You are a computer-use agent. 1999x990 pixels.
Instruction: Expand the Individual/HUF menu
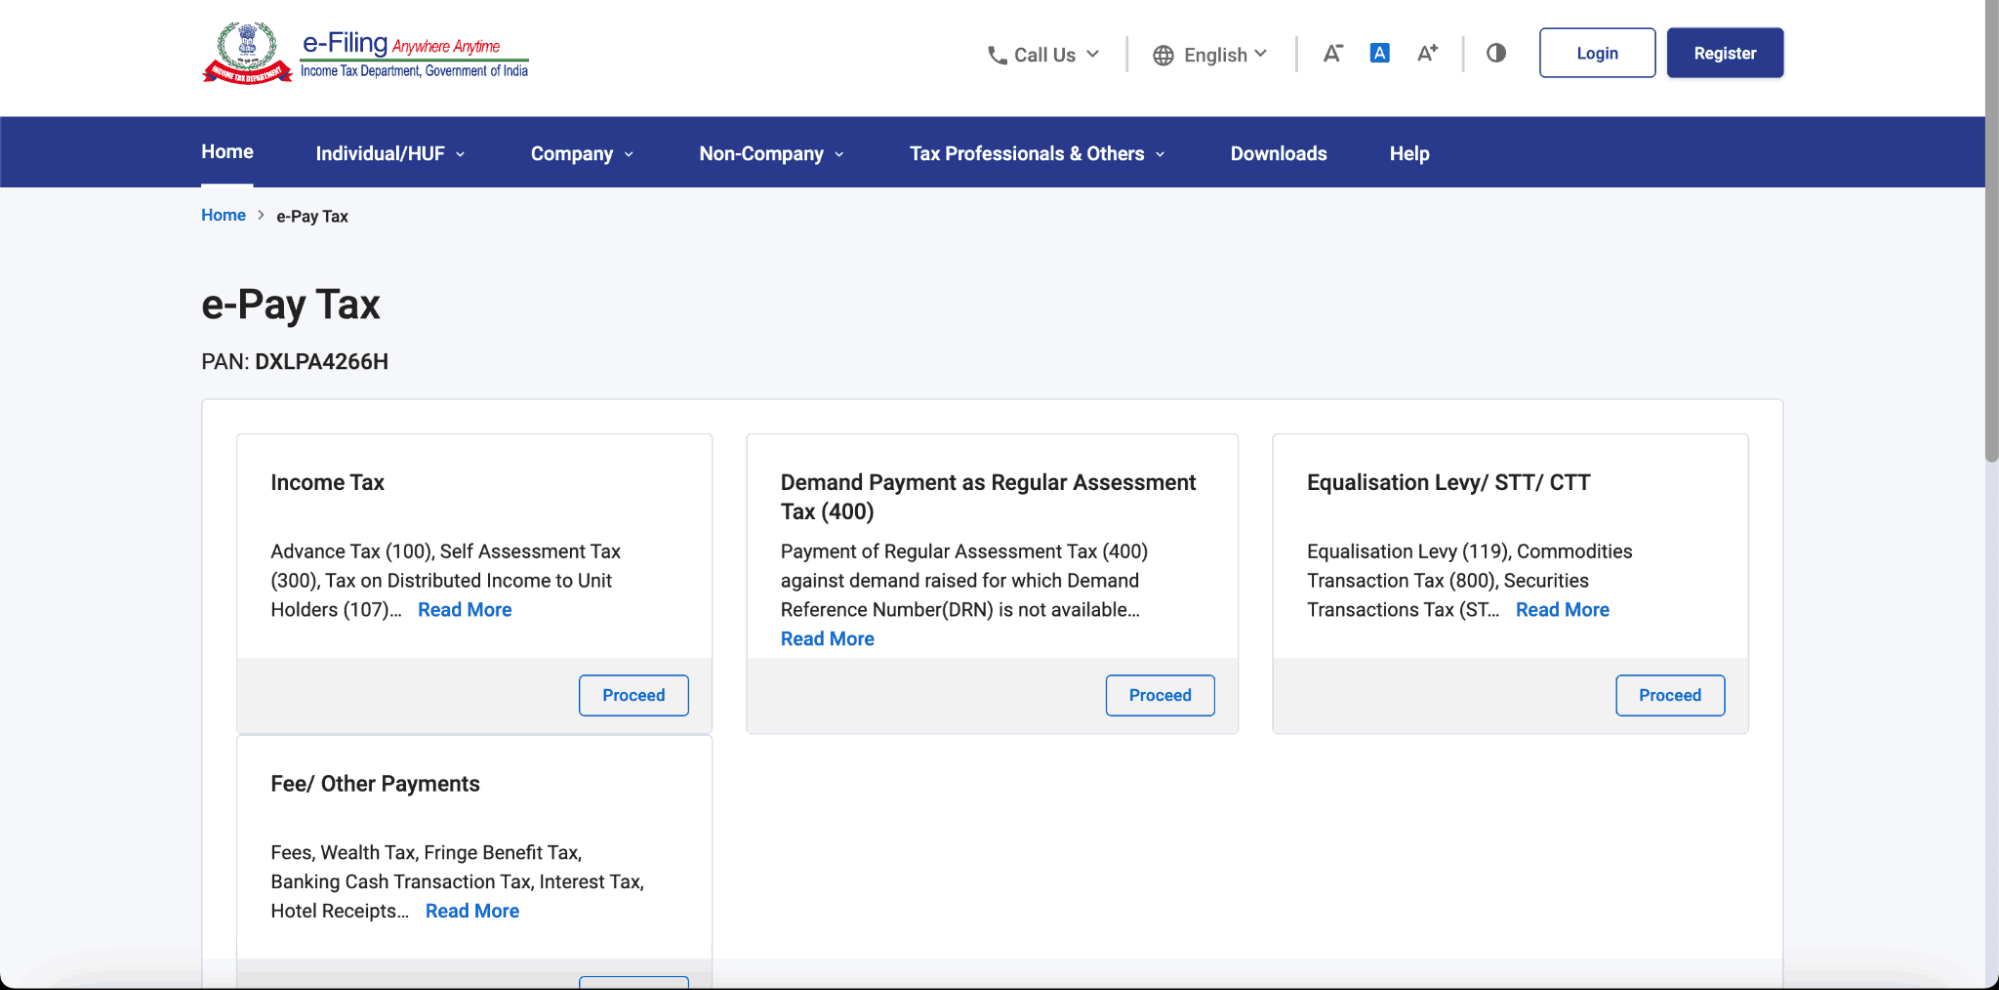pos(390,153)
